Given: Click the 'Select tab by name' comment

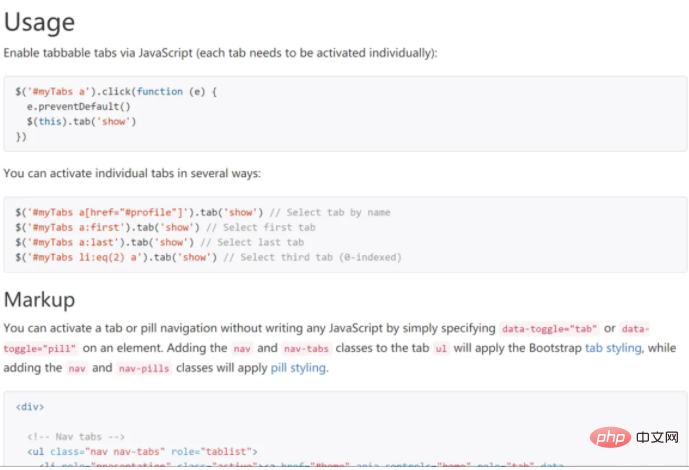Looking at the screenshot, I should pos(330,212).
